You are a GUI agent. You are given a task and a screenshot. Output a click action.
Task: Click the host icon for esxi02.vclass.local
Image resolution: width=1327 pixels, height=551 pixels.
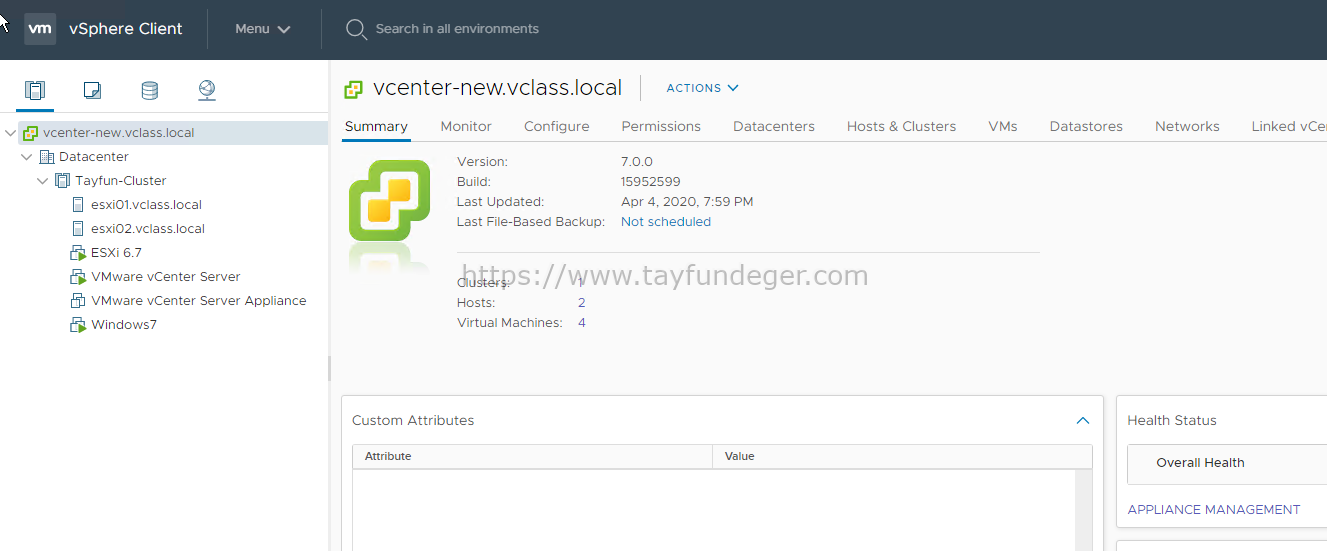click(x=78, y=229)
